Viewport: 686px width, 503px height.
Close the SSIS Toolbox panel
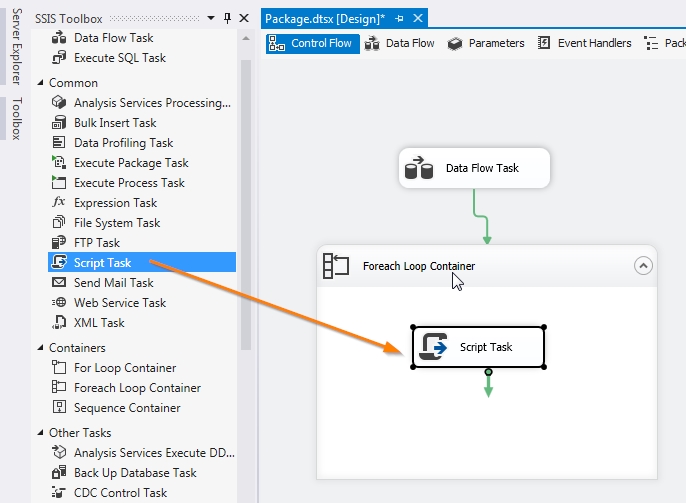(x=244, y=18)
